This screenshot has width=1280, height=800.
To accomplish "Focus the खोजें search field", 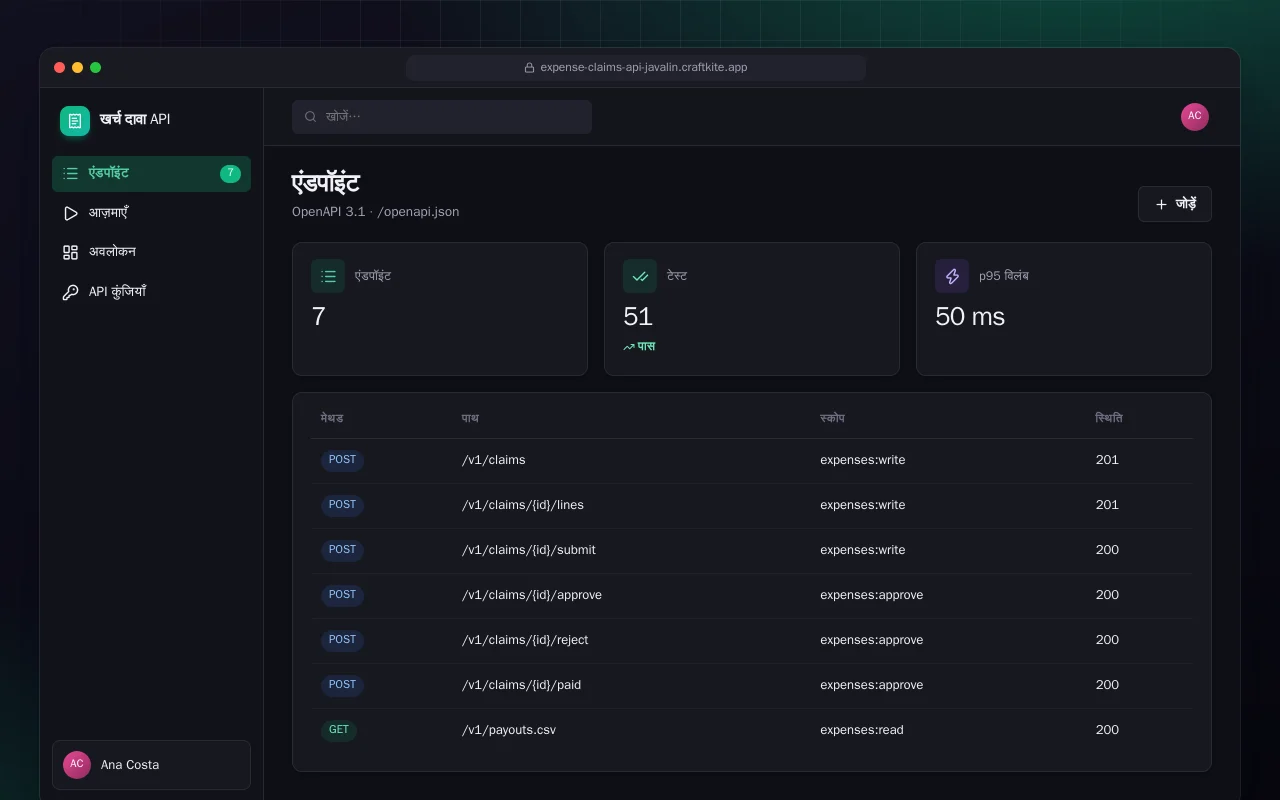I will pyautogui.click(x=442, y=117).
